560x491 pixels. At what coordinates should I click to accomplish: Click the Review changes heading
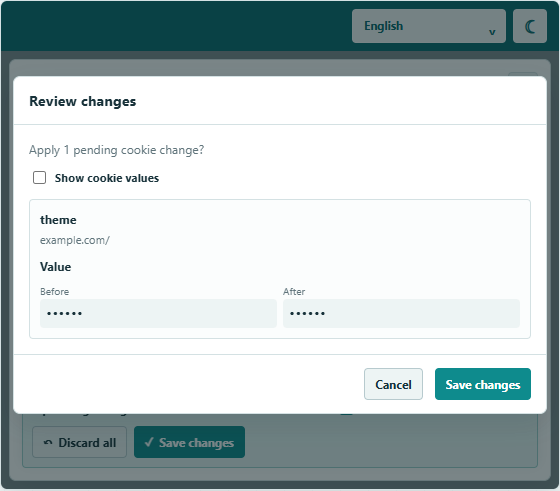point(82,101)
